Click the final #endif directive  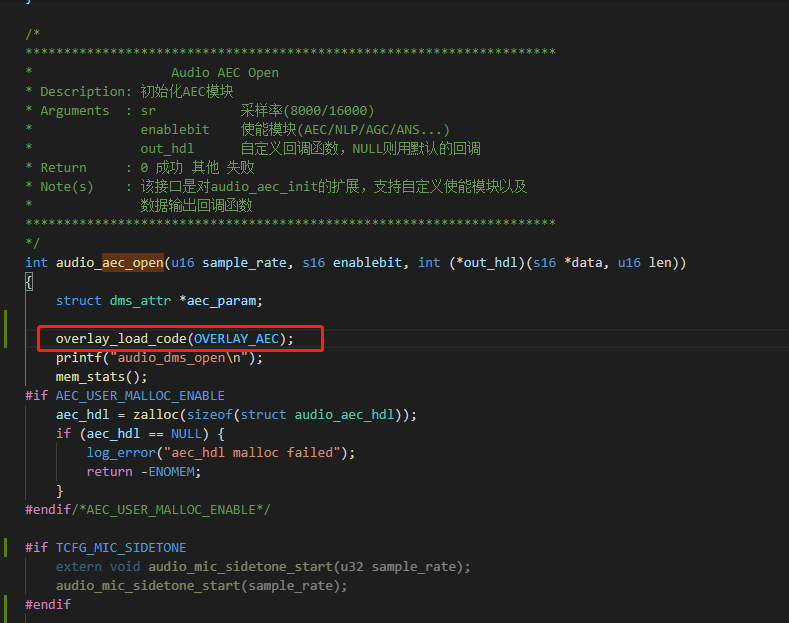(48, 605)
